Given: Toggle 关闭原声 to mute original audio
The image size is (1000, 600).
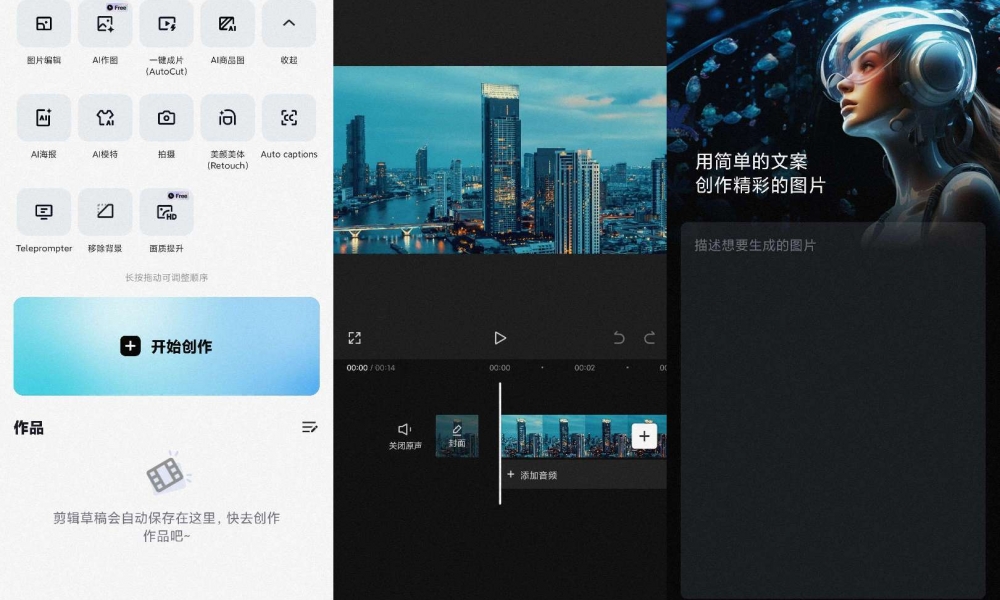Looking at the screenshot, I should point(405,435).
